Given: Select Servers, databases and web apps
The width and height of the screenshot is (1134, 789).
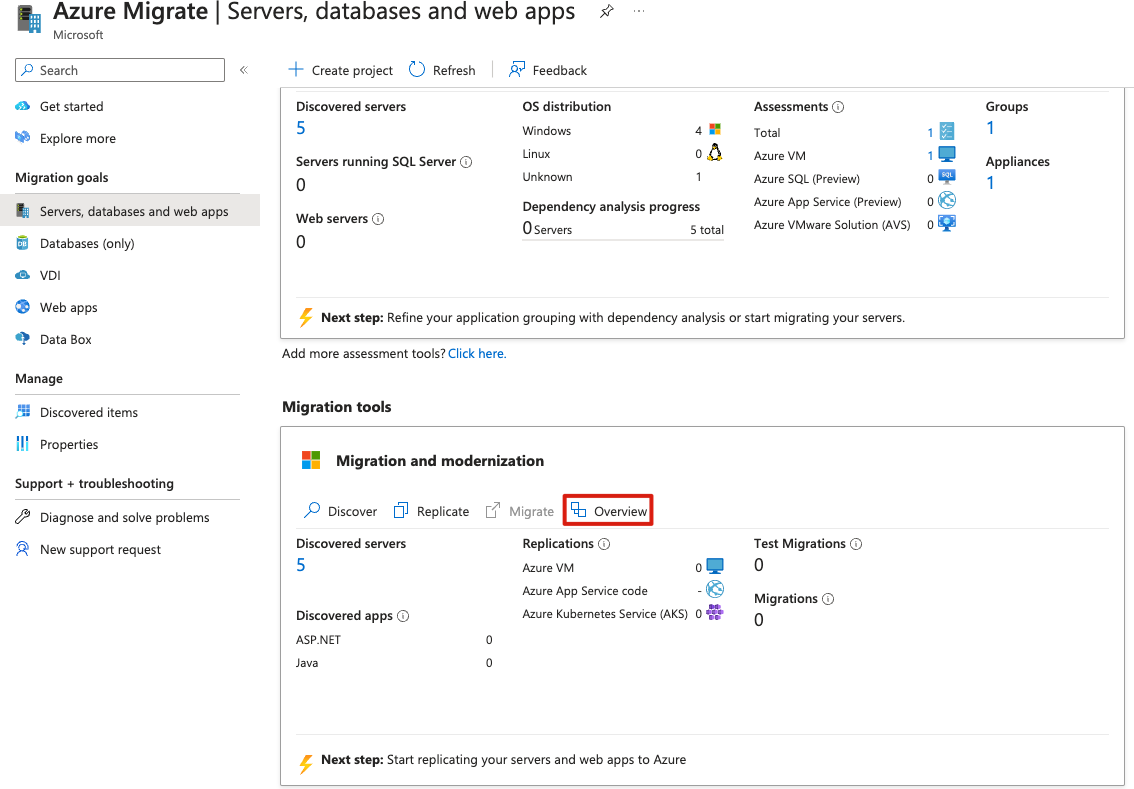Looking at the screenshot, I should tap(130, 211).
